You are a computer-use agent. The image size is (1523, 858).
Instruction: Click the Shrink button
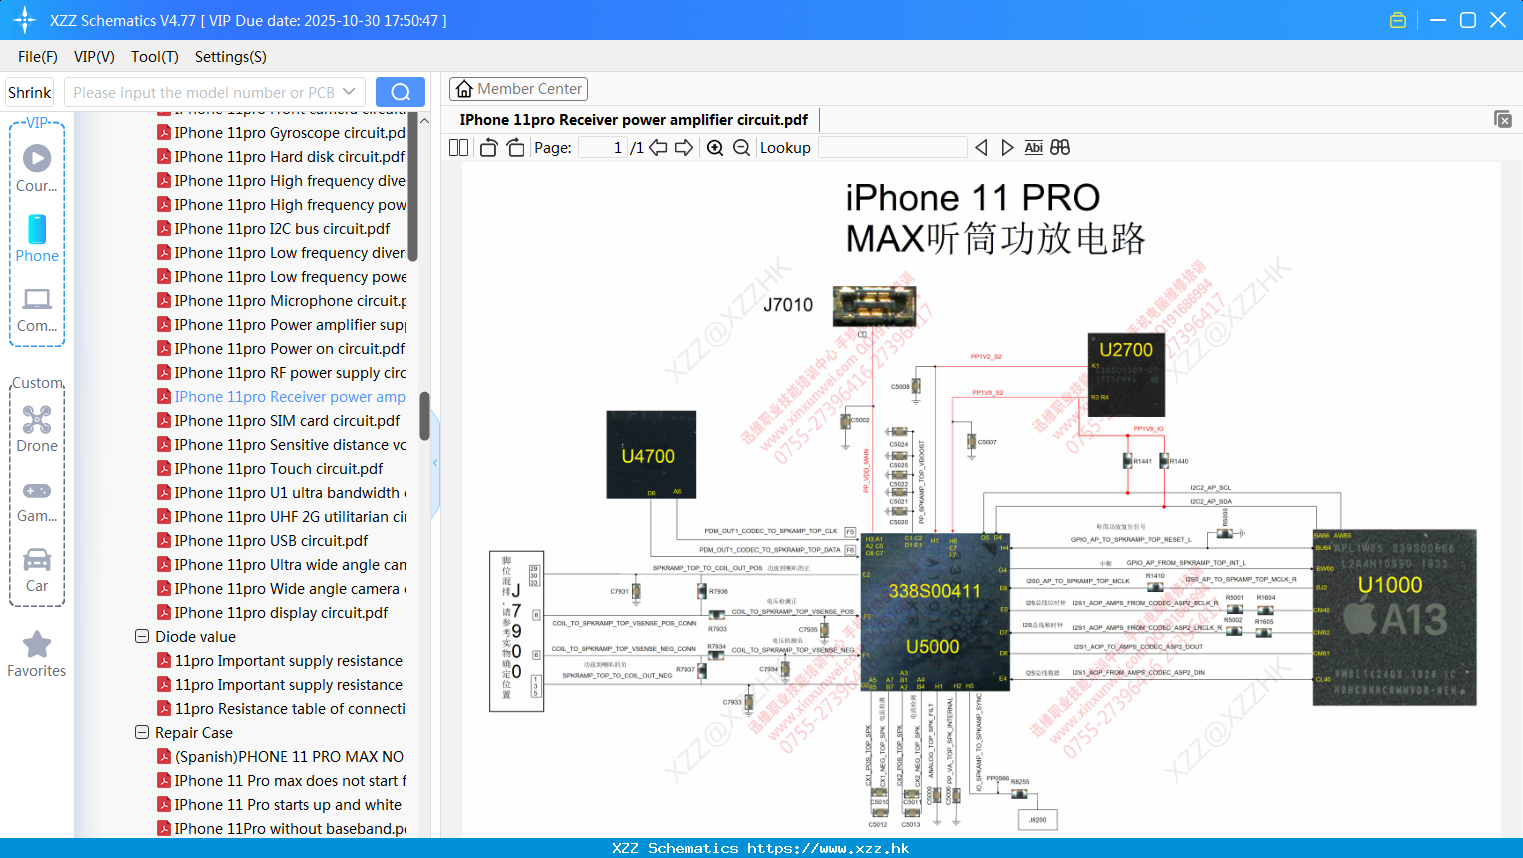click(x=29, y=92)
